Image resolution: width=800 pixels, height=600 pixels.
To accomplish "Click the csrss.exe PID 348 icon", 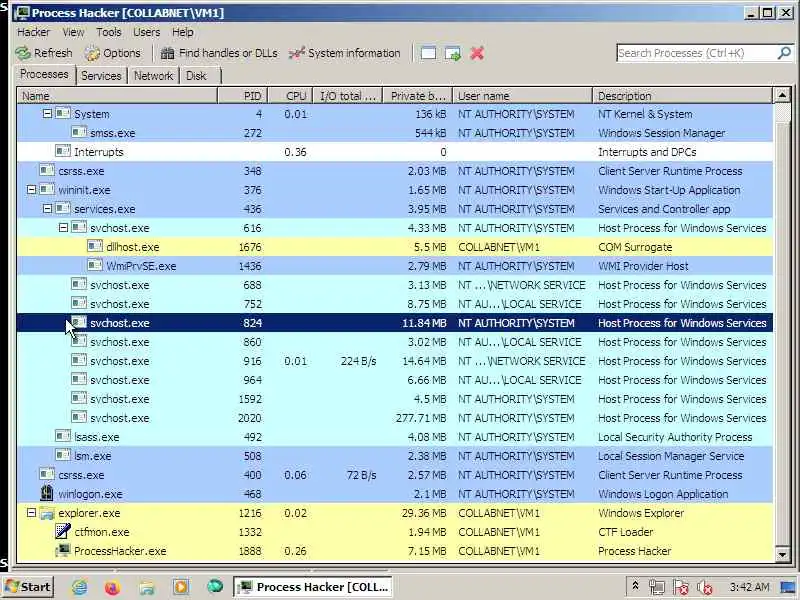I will click(47, 170).
